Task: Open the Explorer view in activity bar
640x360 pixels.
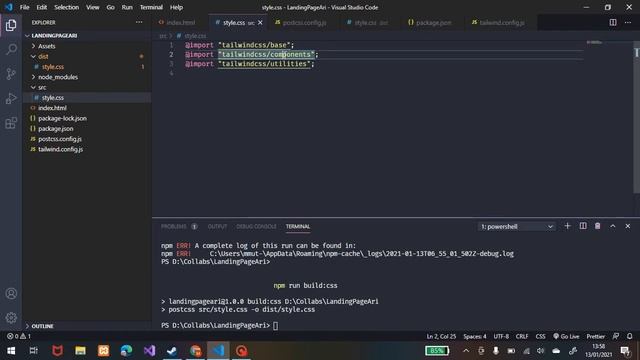Action: point(11,25)
